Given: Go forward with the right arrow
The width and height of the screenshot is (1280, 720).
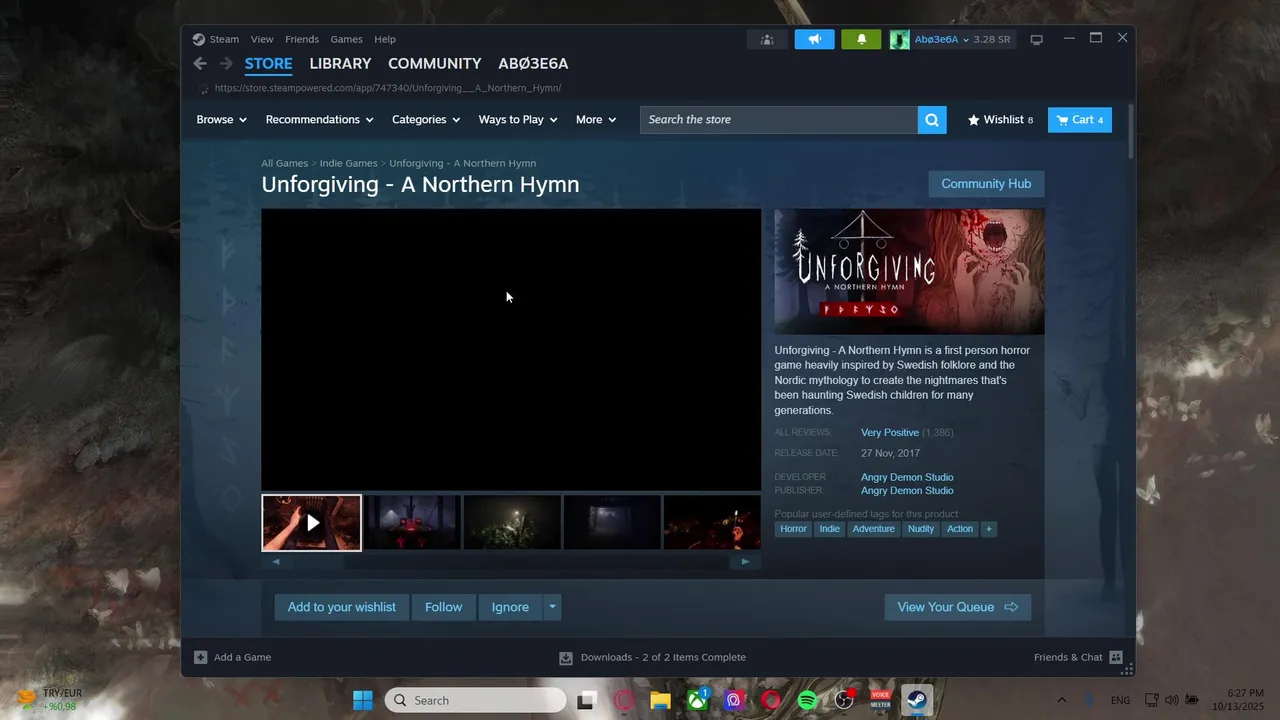Looking at the screenshot, I should point(226,63).
